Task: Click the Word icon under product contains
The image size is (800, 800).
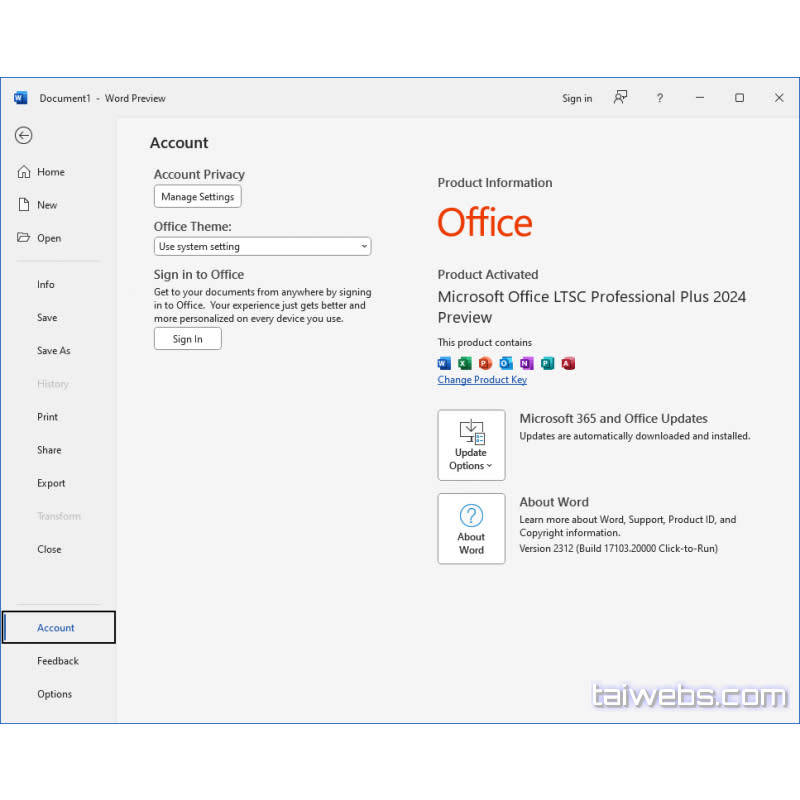Action: pos(444,363)
